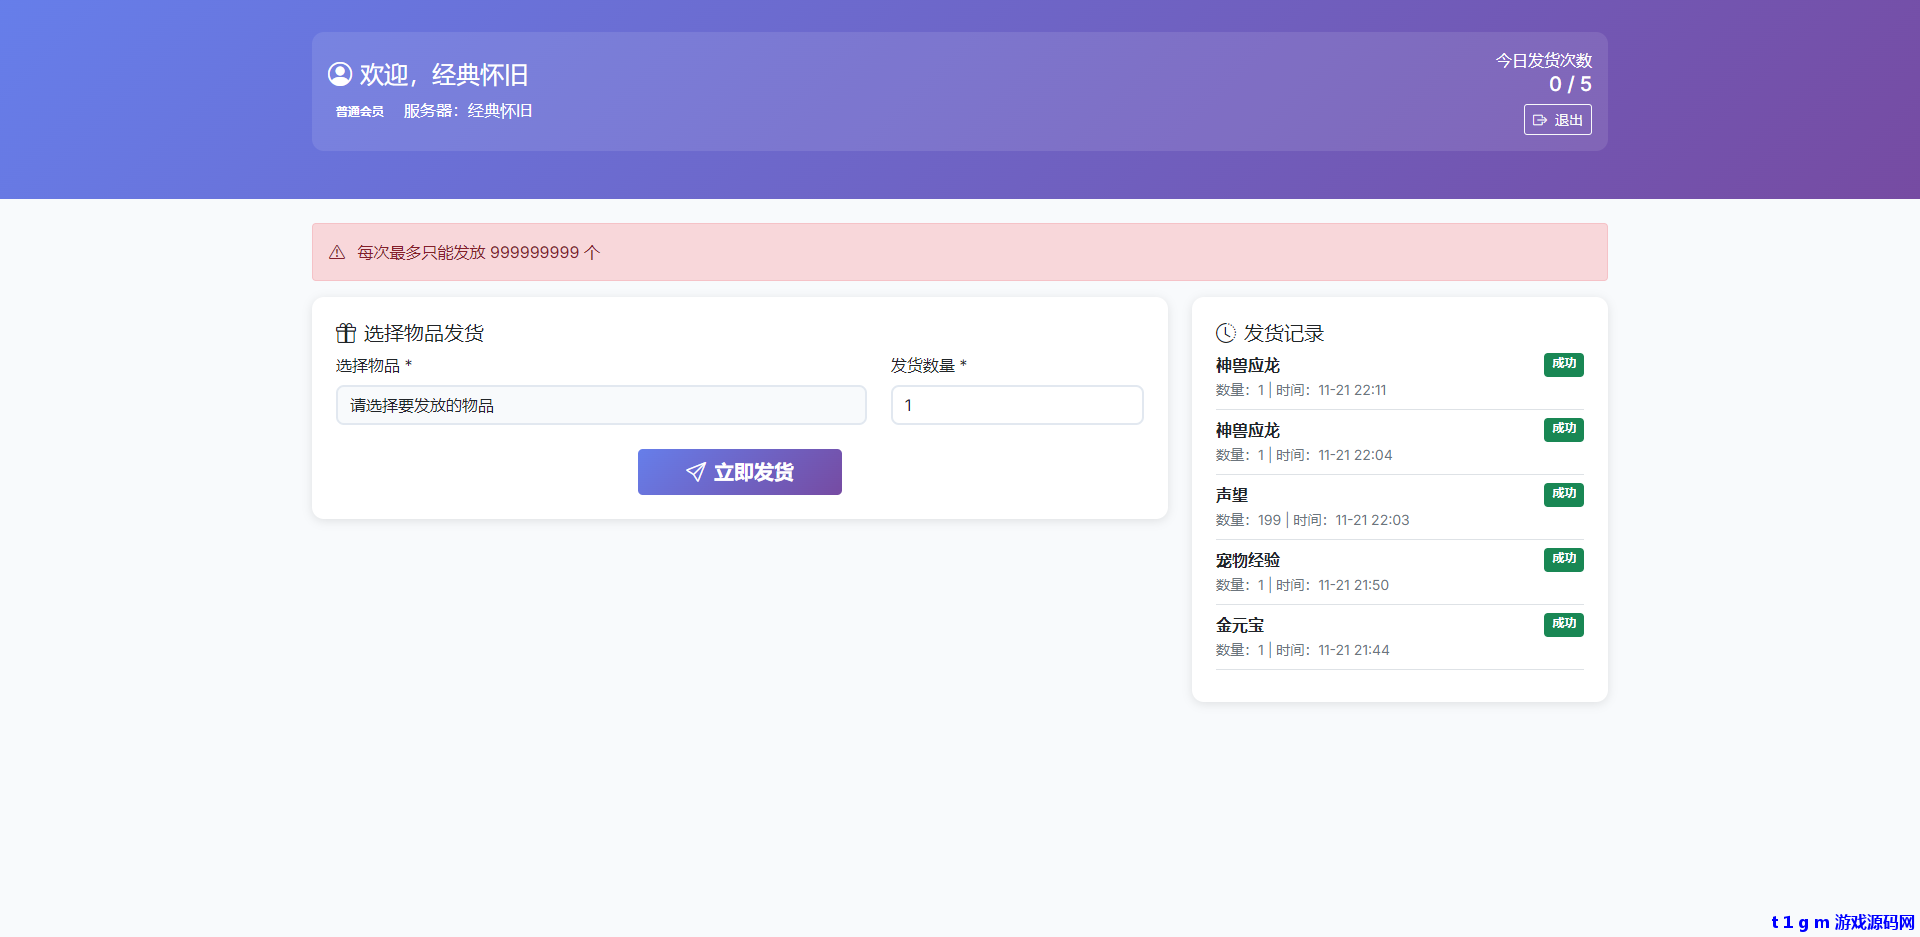
Task: Click the 宠物经验 record 成功 badge
Action: tap(1563, 559)
